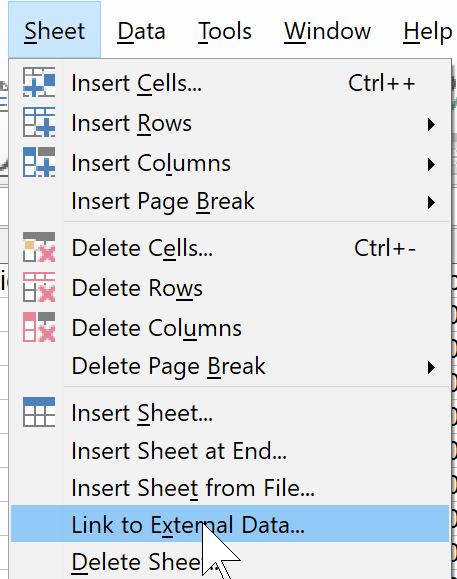
Task: Click the Insert Cells icon
Action: pos(39,82)
